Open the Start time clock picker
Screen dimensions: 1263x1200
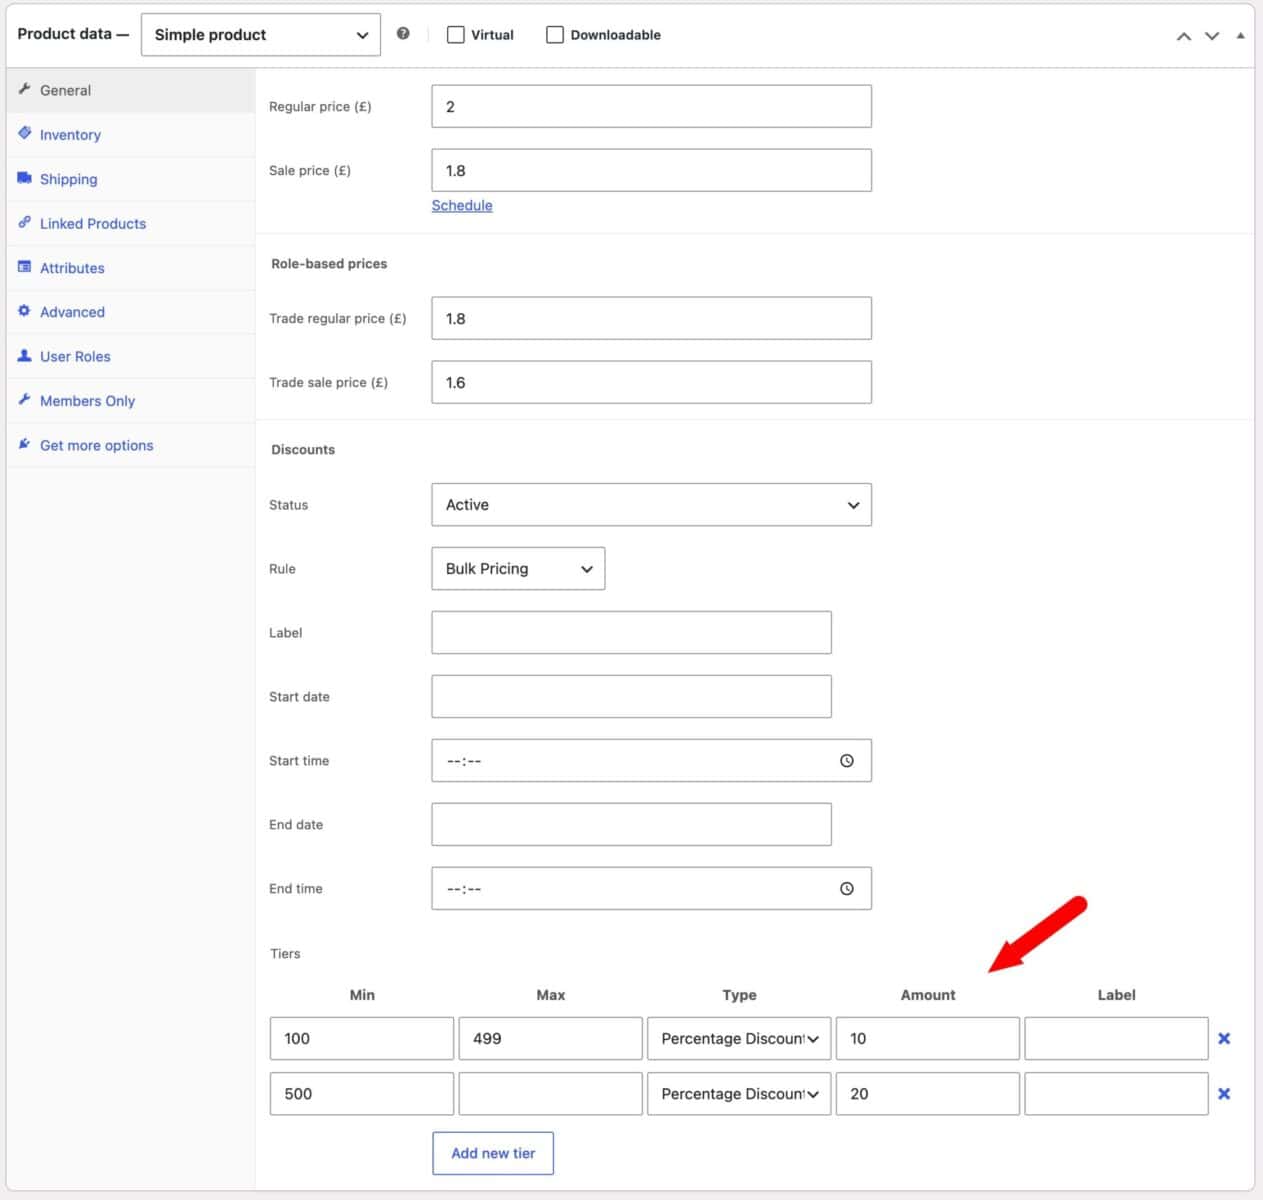(x=847, y=761)
